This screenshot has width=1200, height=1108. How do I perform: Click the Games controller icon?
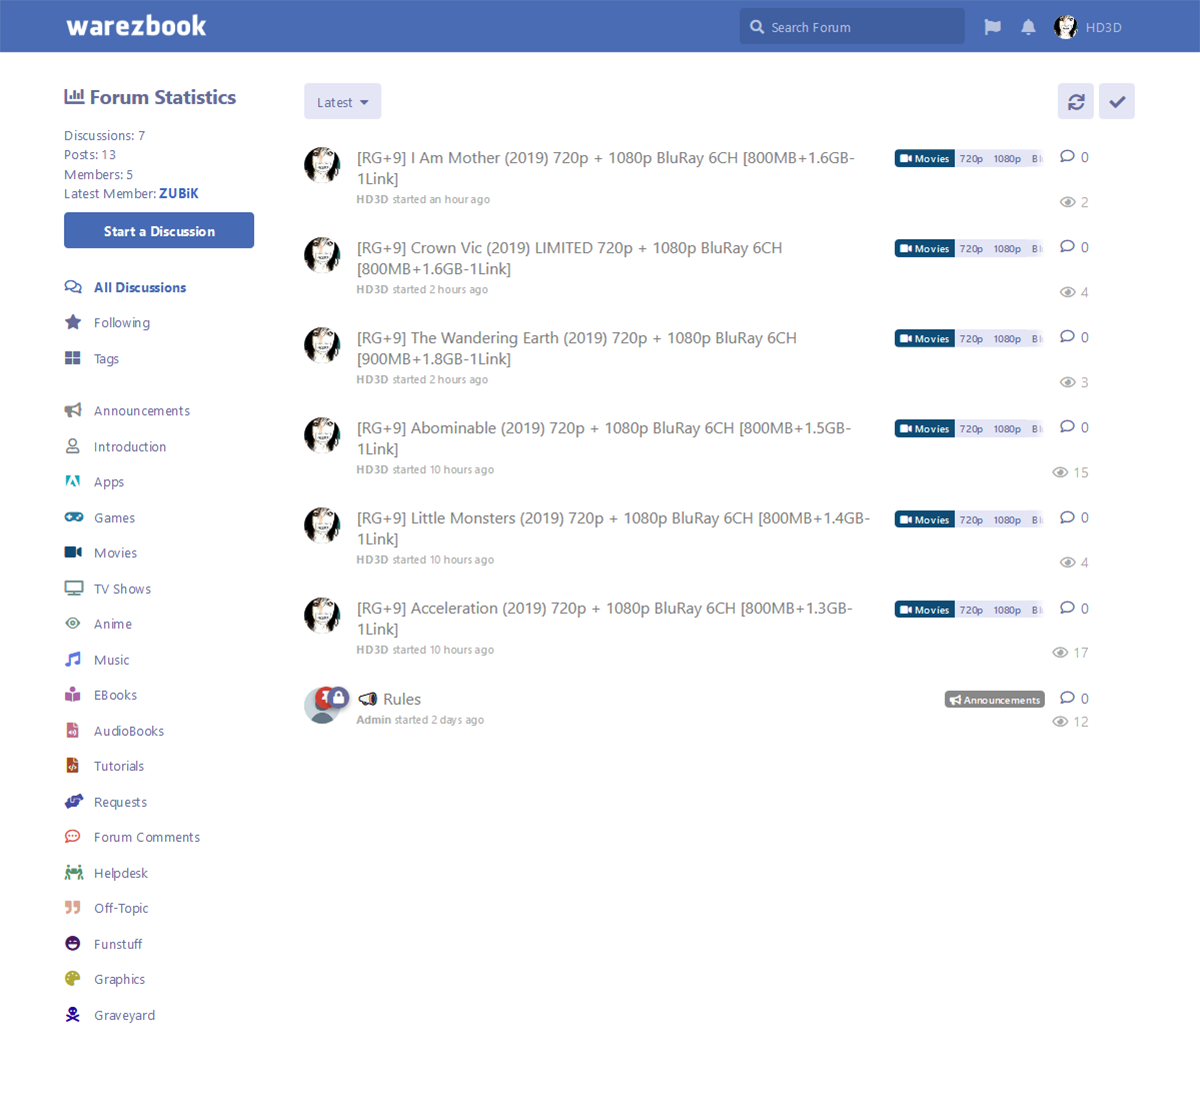pyautogui.click(x=74, y=517)
